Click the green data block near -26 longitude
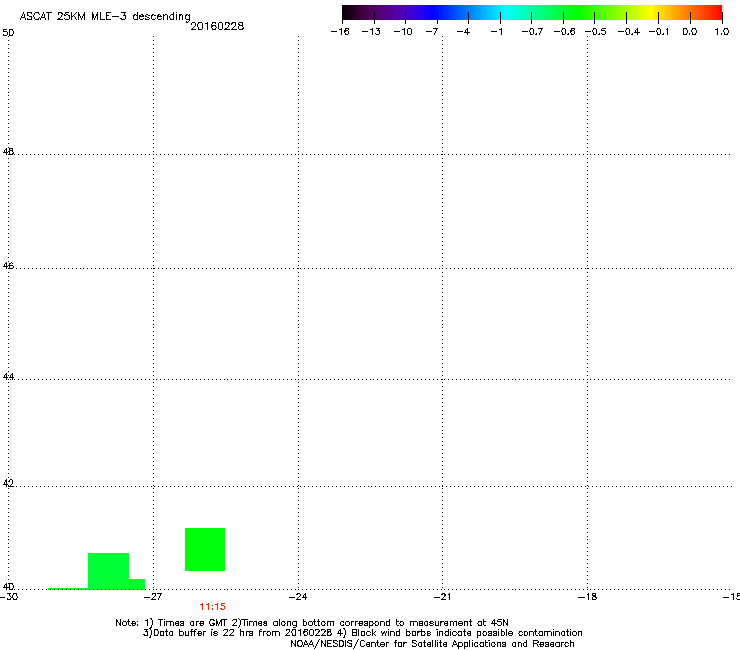The width and height of the screenshot is (740, 650). (205, 549)
